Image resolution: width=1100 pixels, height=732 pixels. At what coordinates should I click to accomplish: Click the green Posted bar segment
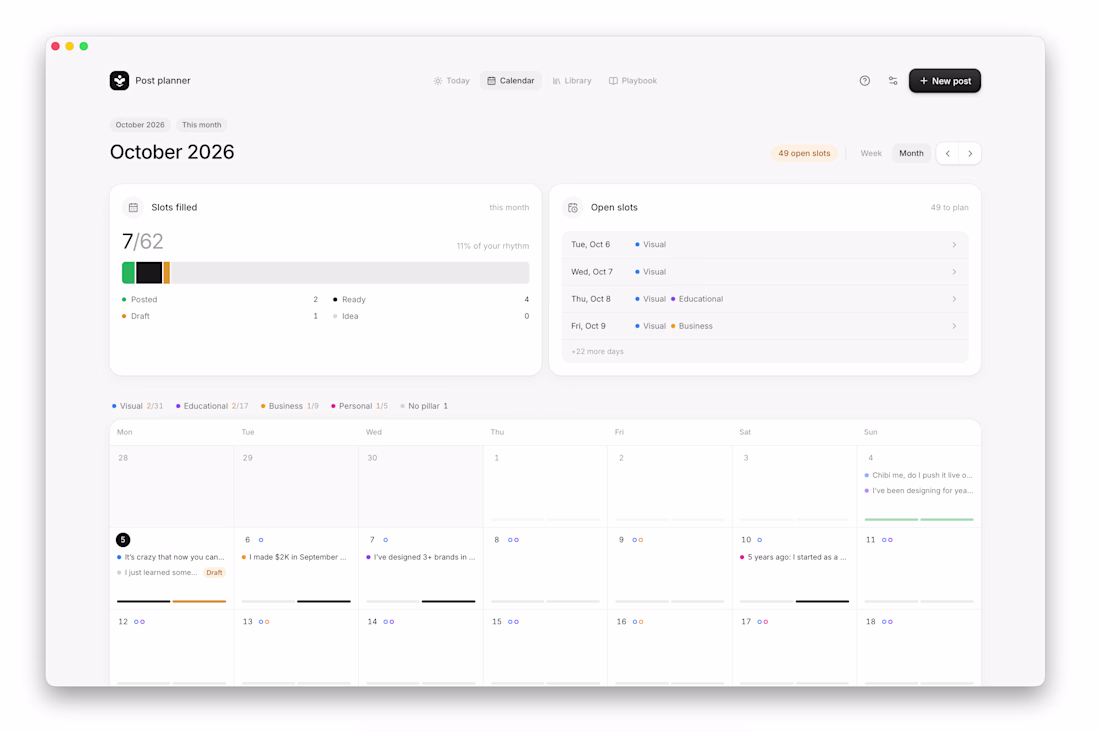coord(128,273)
